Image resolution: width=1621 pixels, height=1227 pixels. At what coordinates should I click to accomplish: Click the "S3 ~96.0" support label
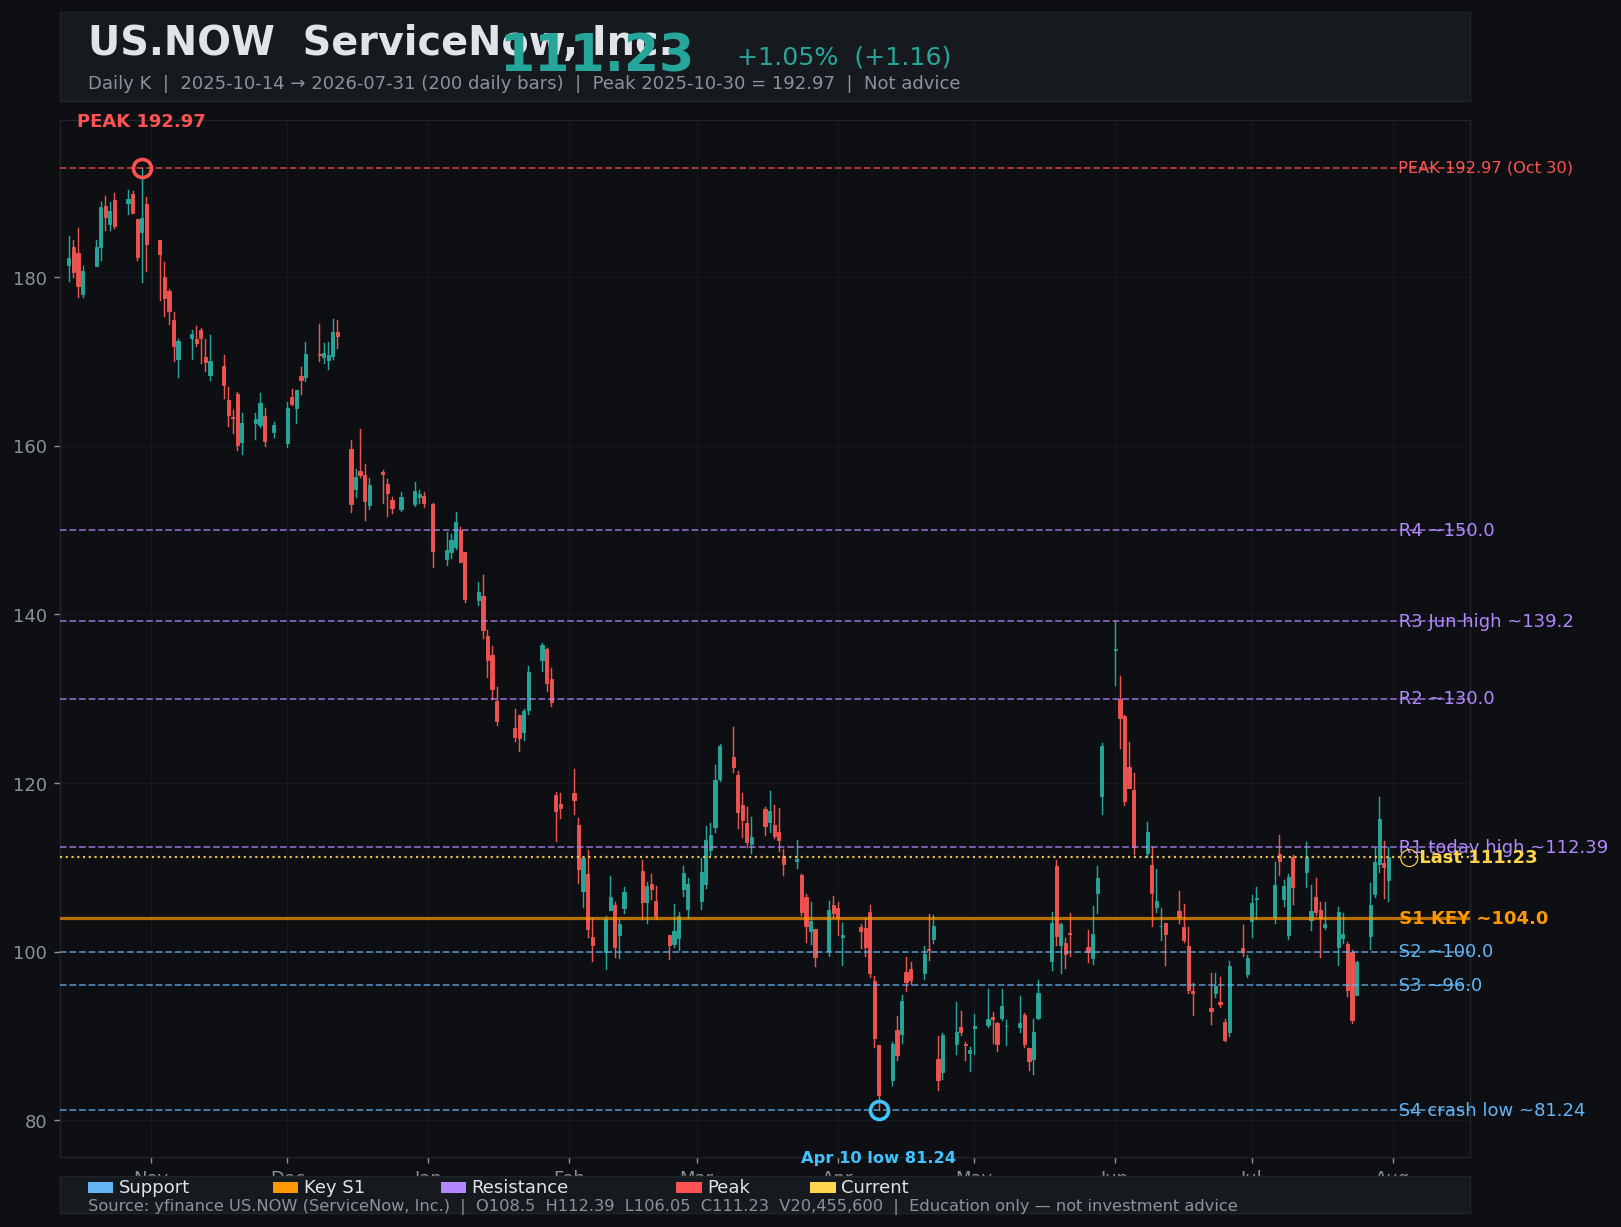[x=1440, y=985]
